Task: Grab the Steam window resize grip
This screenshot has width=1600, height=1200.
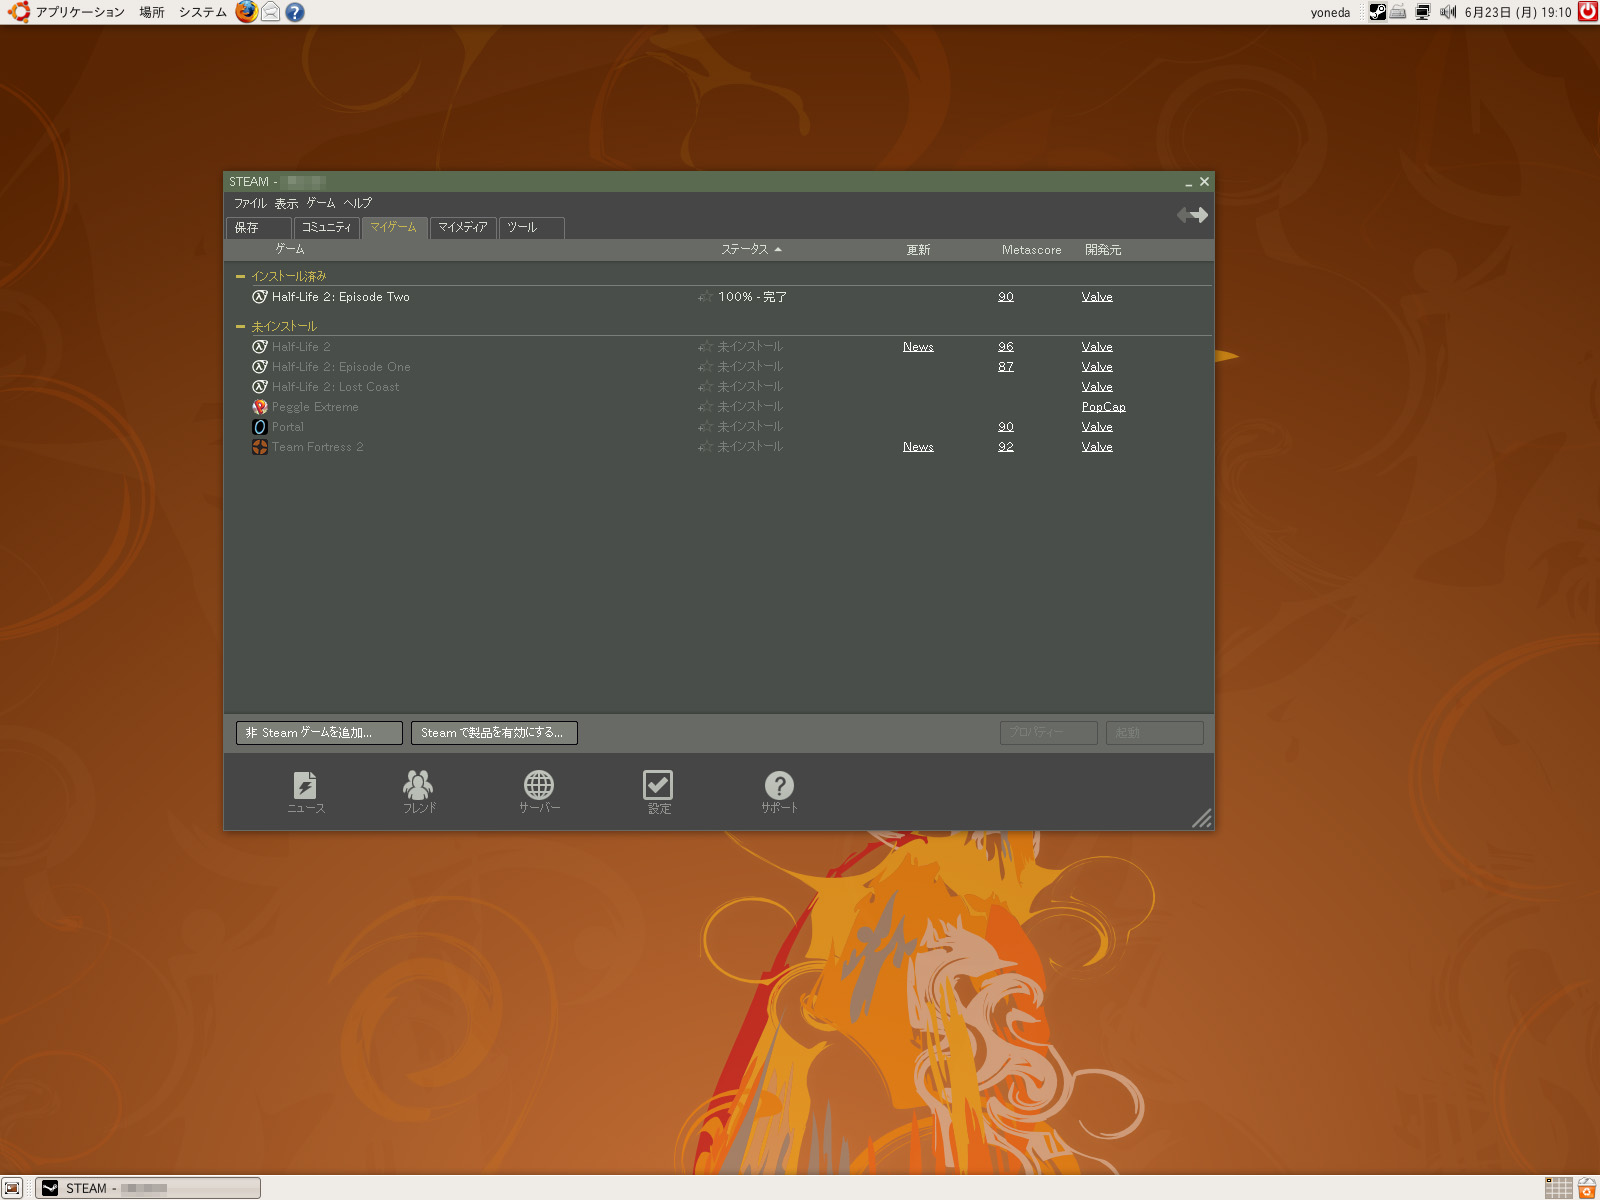Action: [x=1202, y=818]
